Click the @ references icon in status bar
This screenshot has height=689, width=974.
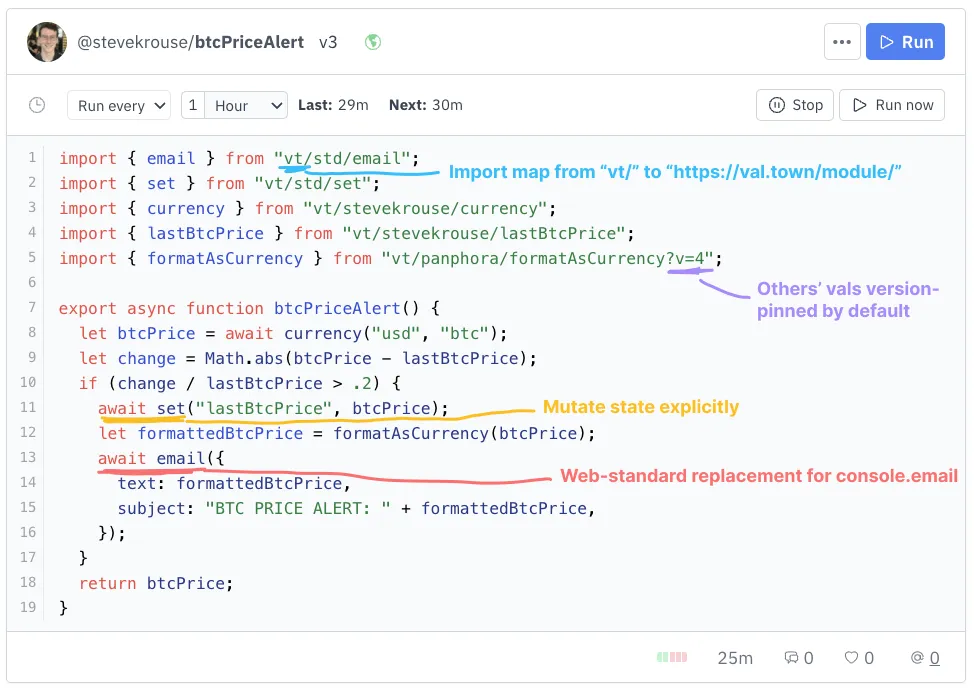click(x=917, y=657)
